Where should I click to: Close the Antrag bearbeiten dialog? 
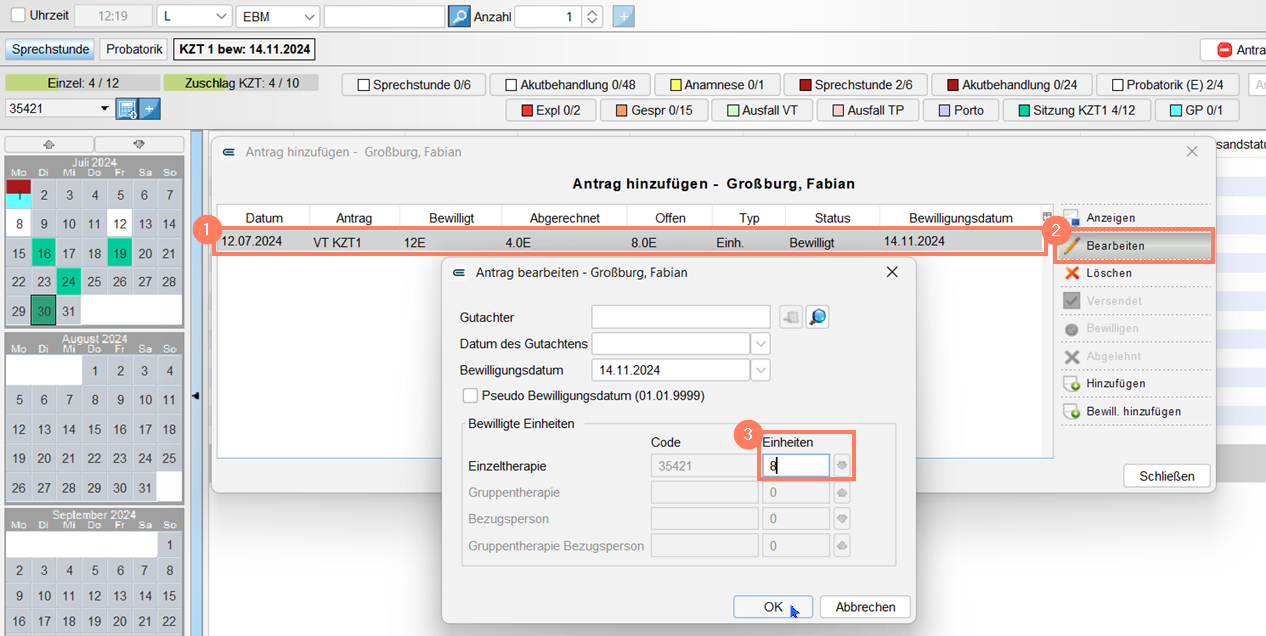(x=892, y=272)
